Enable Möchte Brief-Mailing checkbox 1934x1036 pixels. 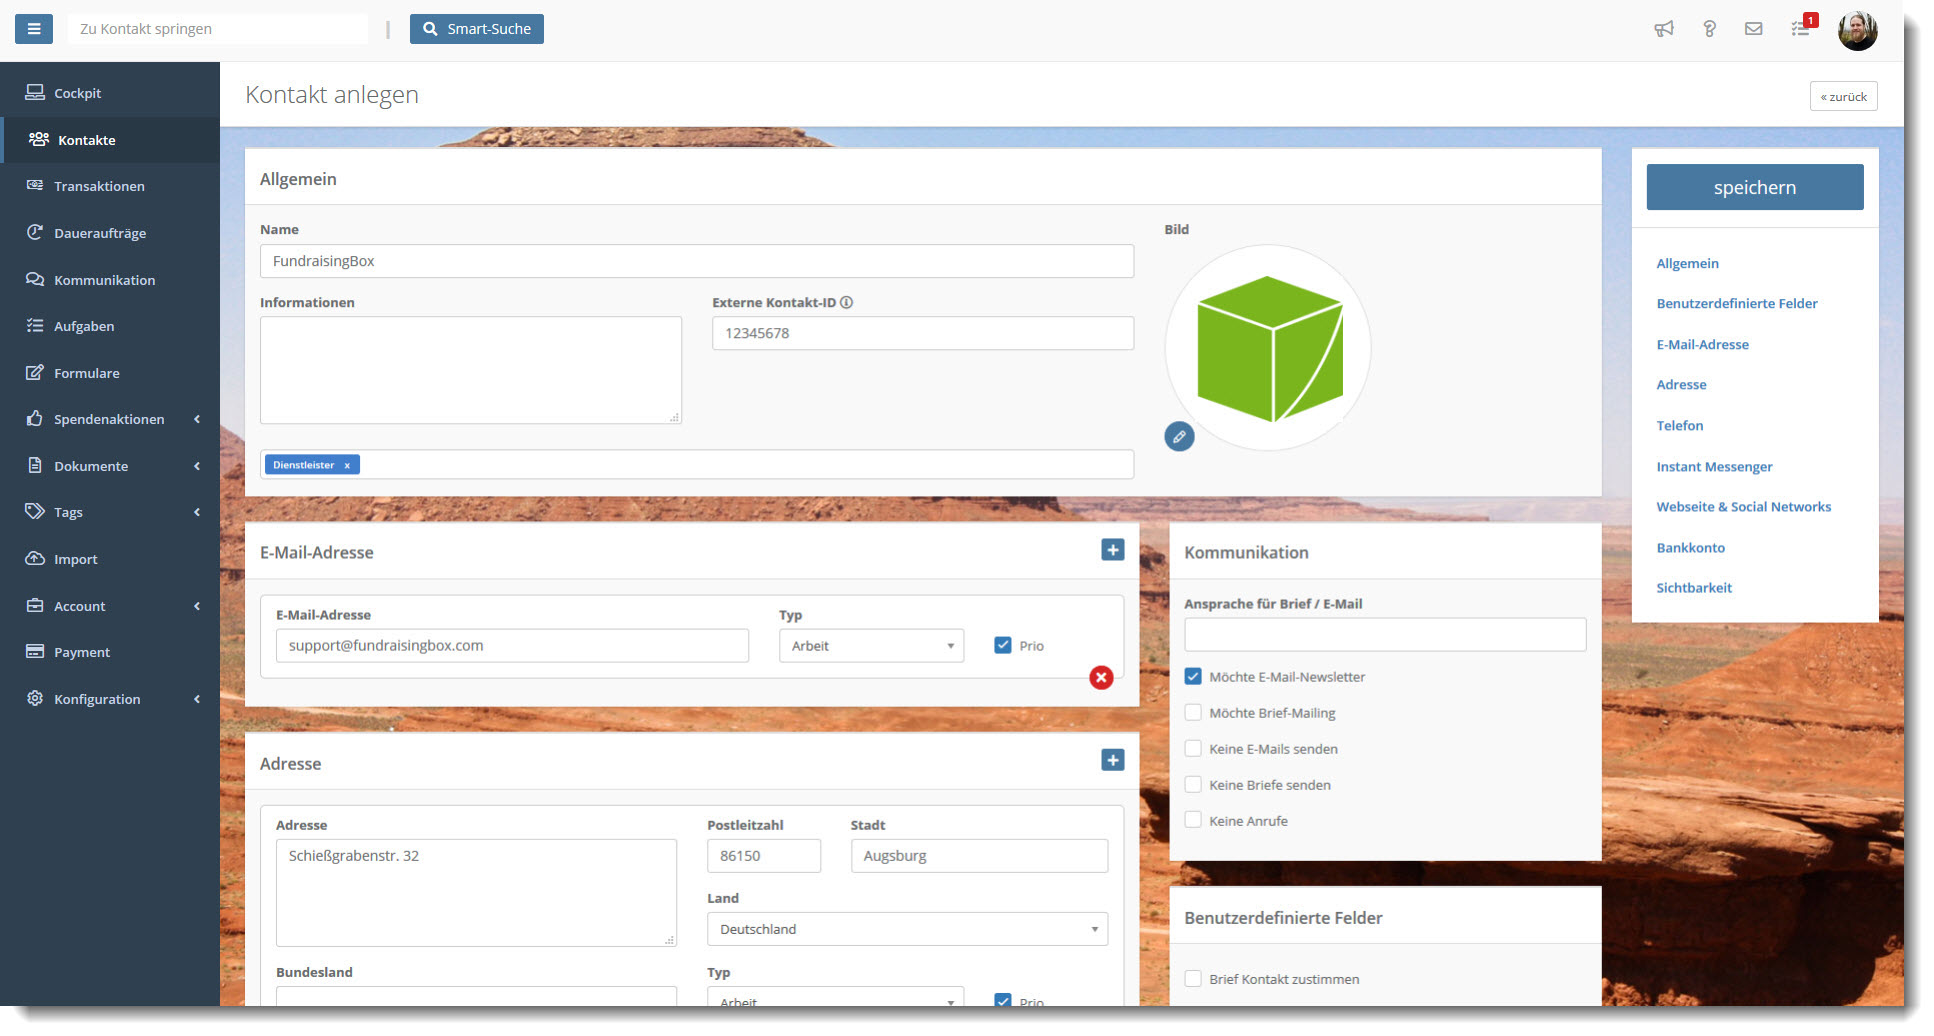[1193, 712]
